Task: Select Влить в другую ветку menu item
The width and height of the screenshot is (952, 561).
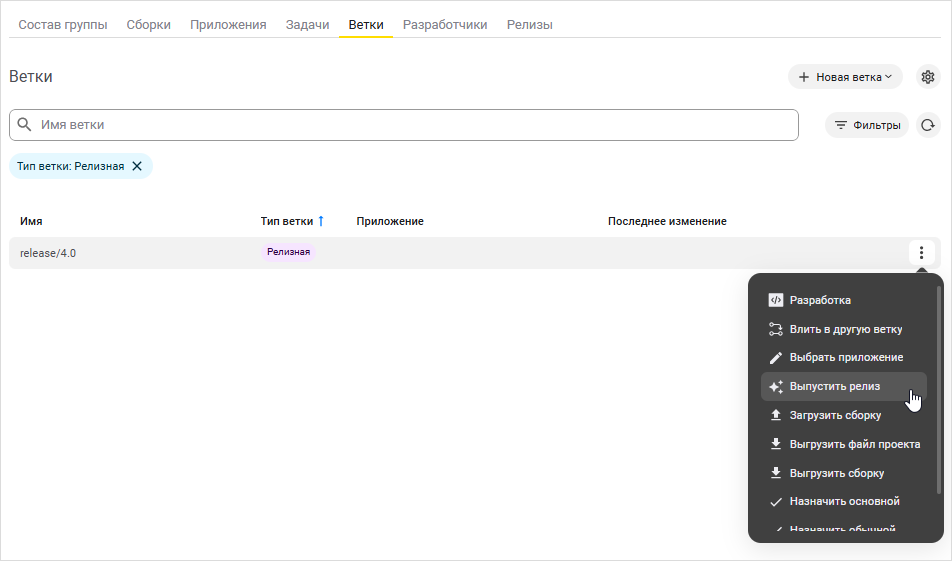Action: (x=844, y=329)
